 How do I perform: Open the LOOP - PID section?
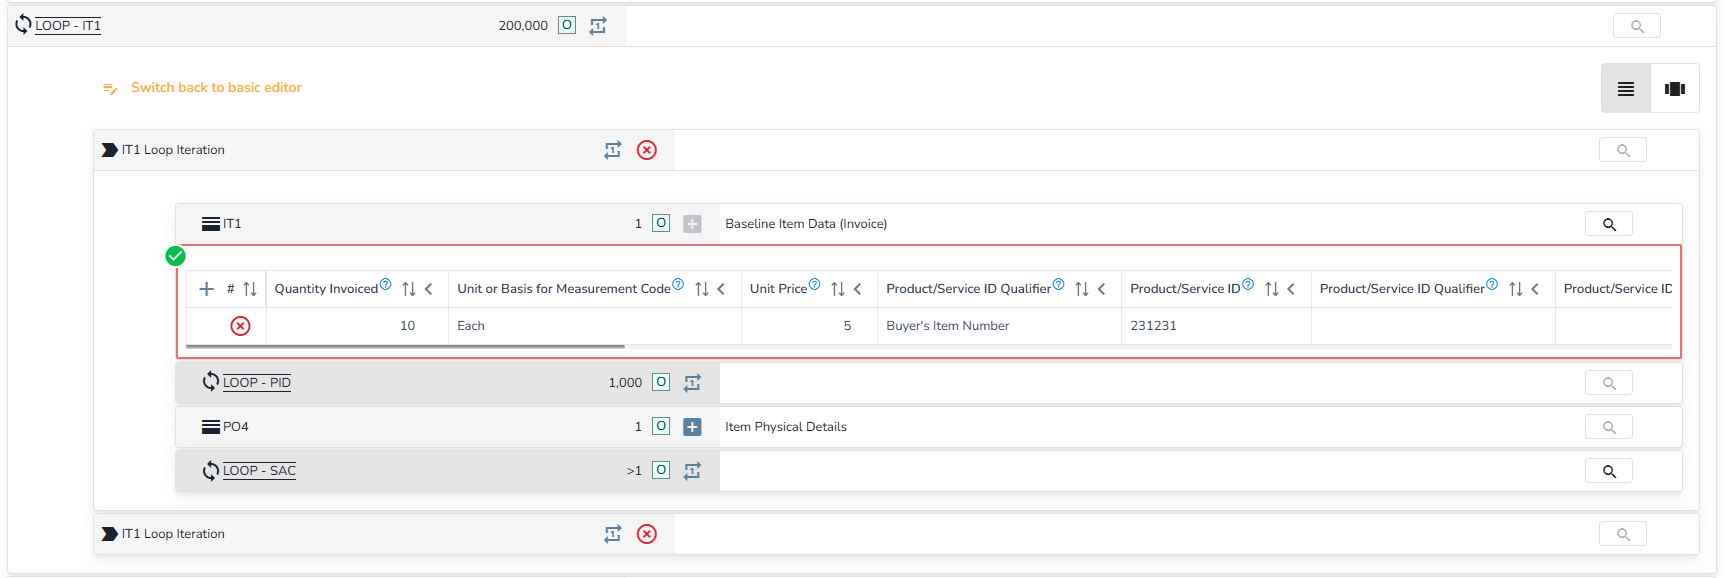256,383
